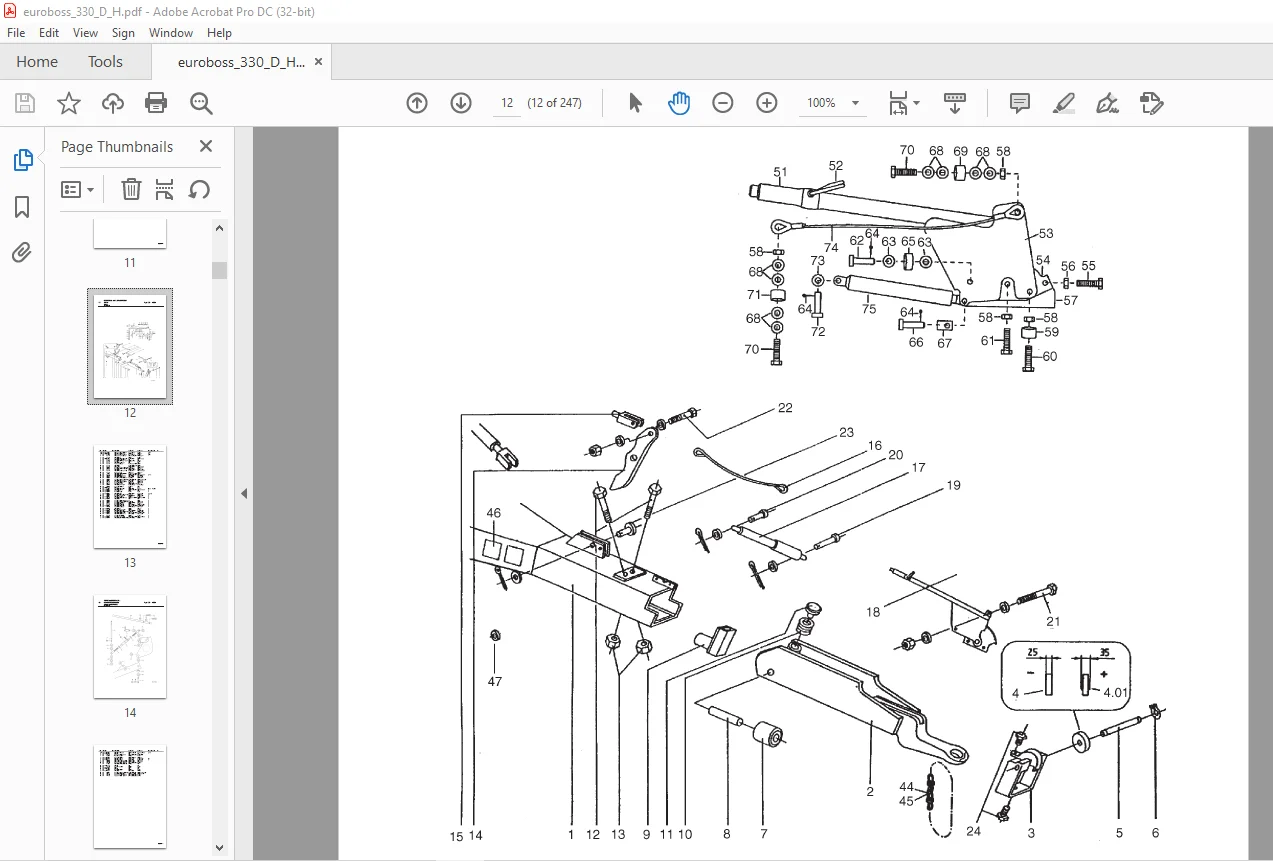Go to previous page arrow

[x=417, y=103]
